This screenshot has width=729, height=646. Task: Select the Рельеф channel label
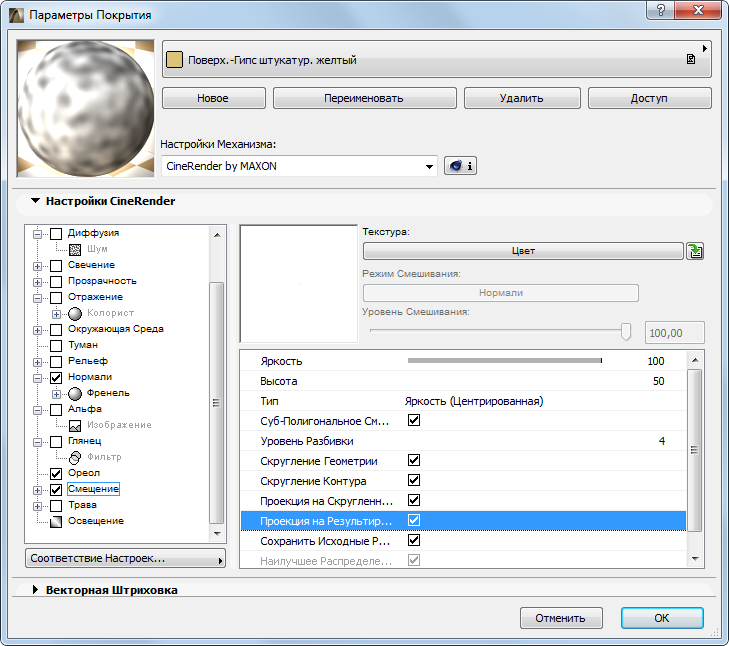coord(88,361)
